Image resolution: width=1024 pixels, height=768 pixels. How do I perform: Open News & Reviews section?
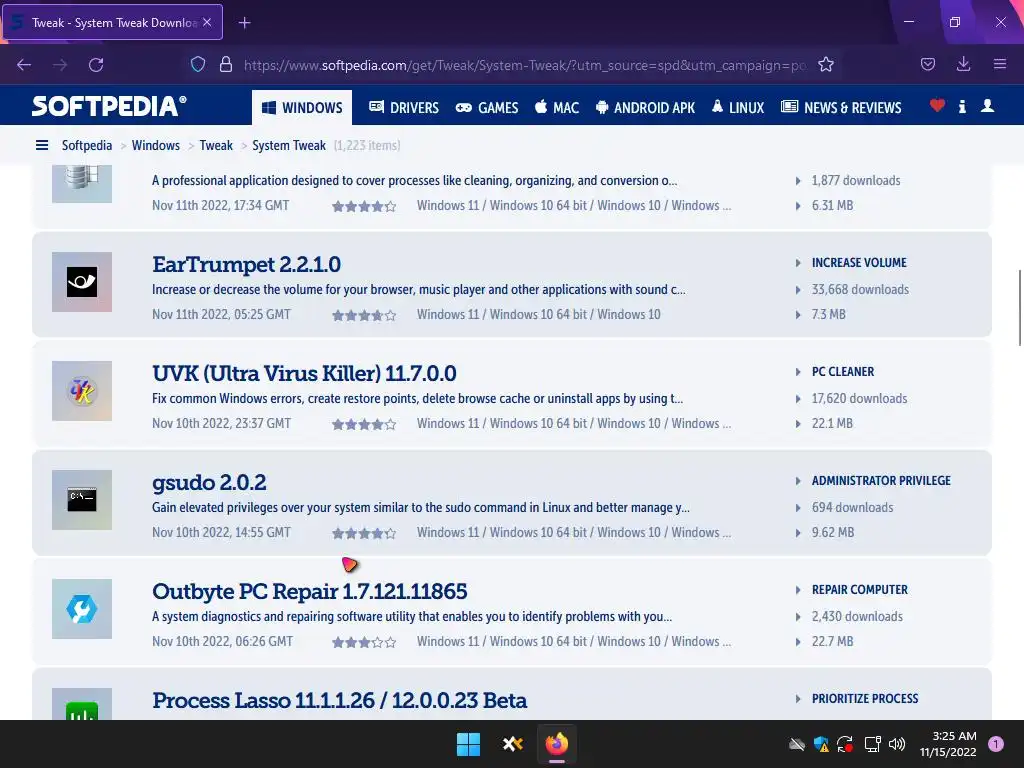[841, 108]
